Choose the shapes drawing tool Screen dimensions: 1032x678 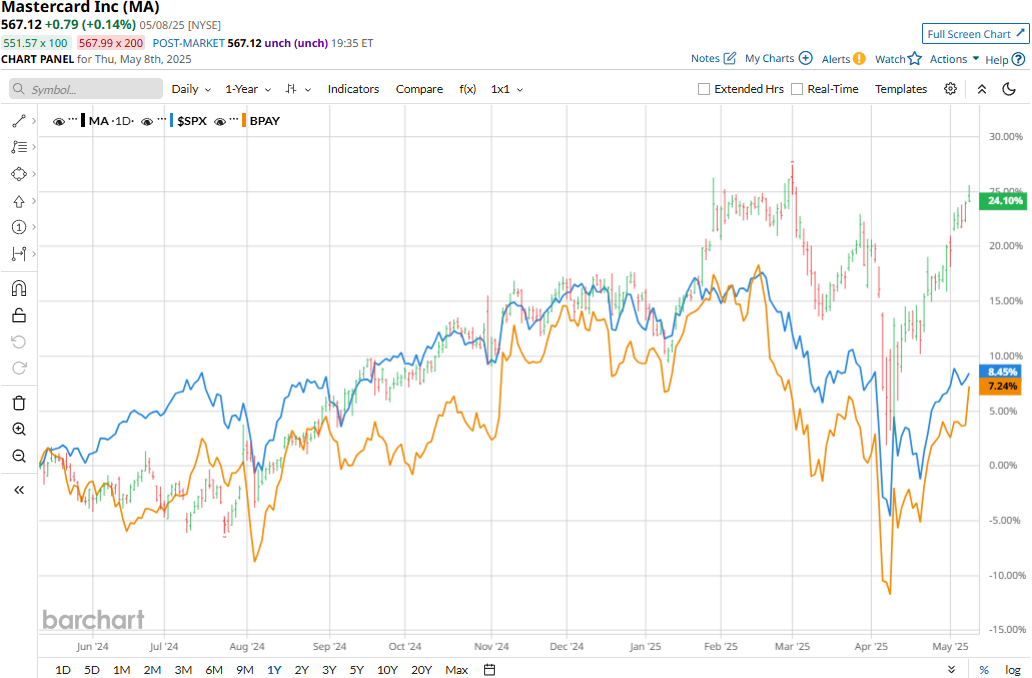[19, 174]
